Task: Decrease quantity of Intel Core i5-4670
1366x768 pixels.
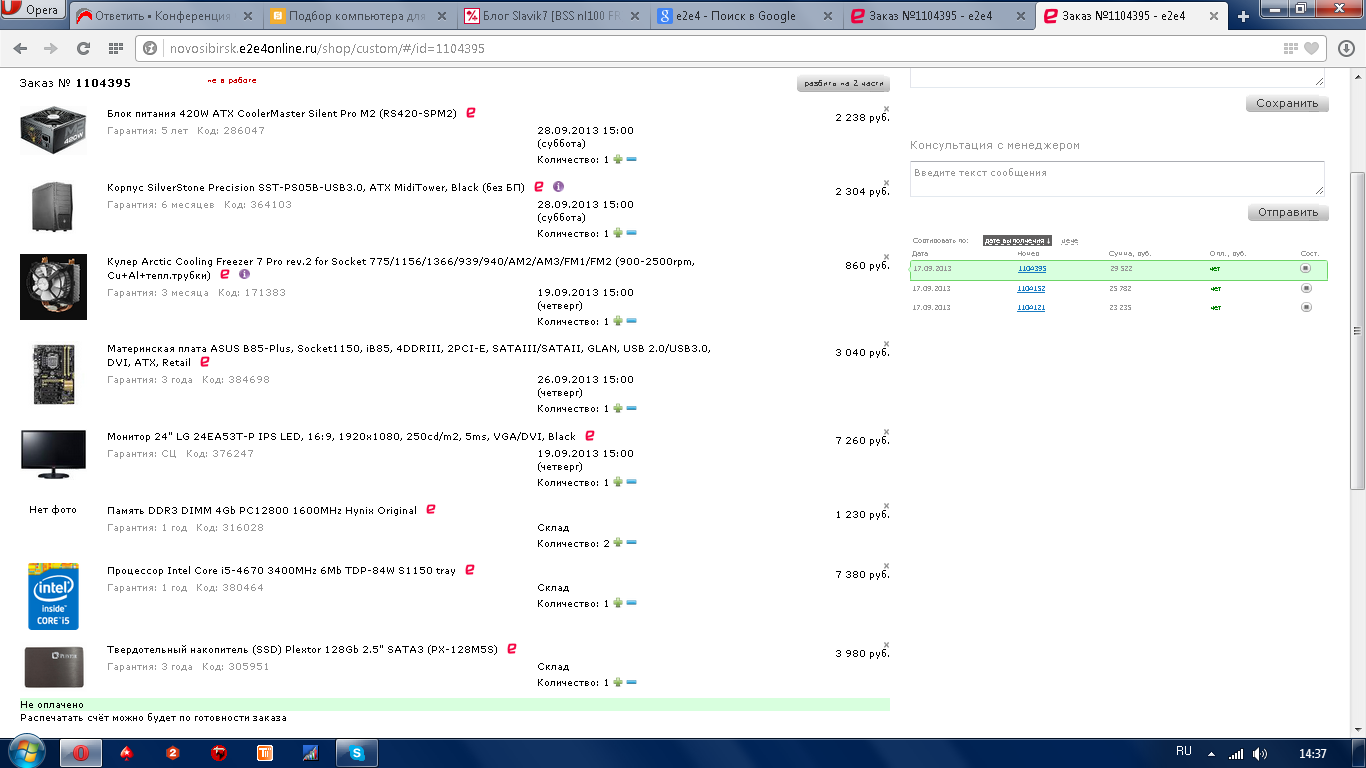Action: point(632,603)
